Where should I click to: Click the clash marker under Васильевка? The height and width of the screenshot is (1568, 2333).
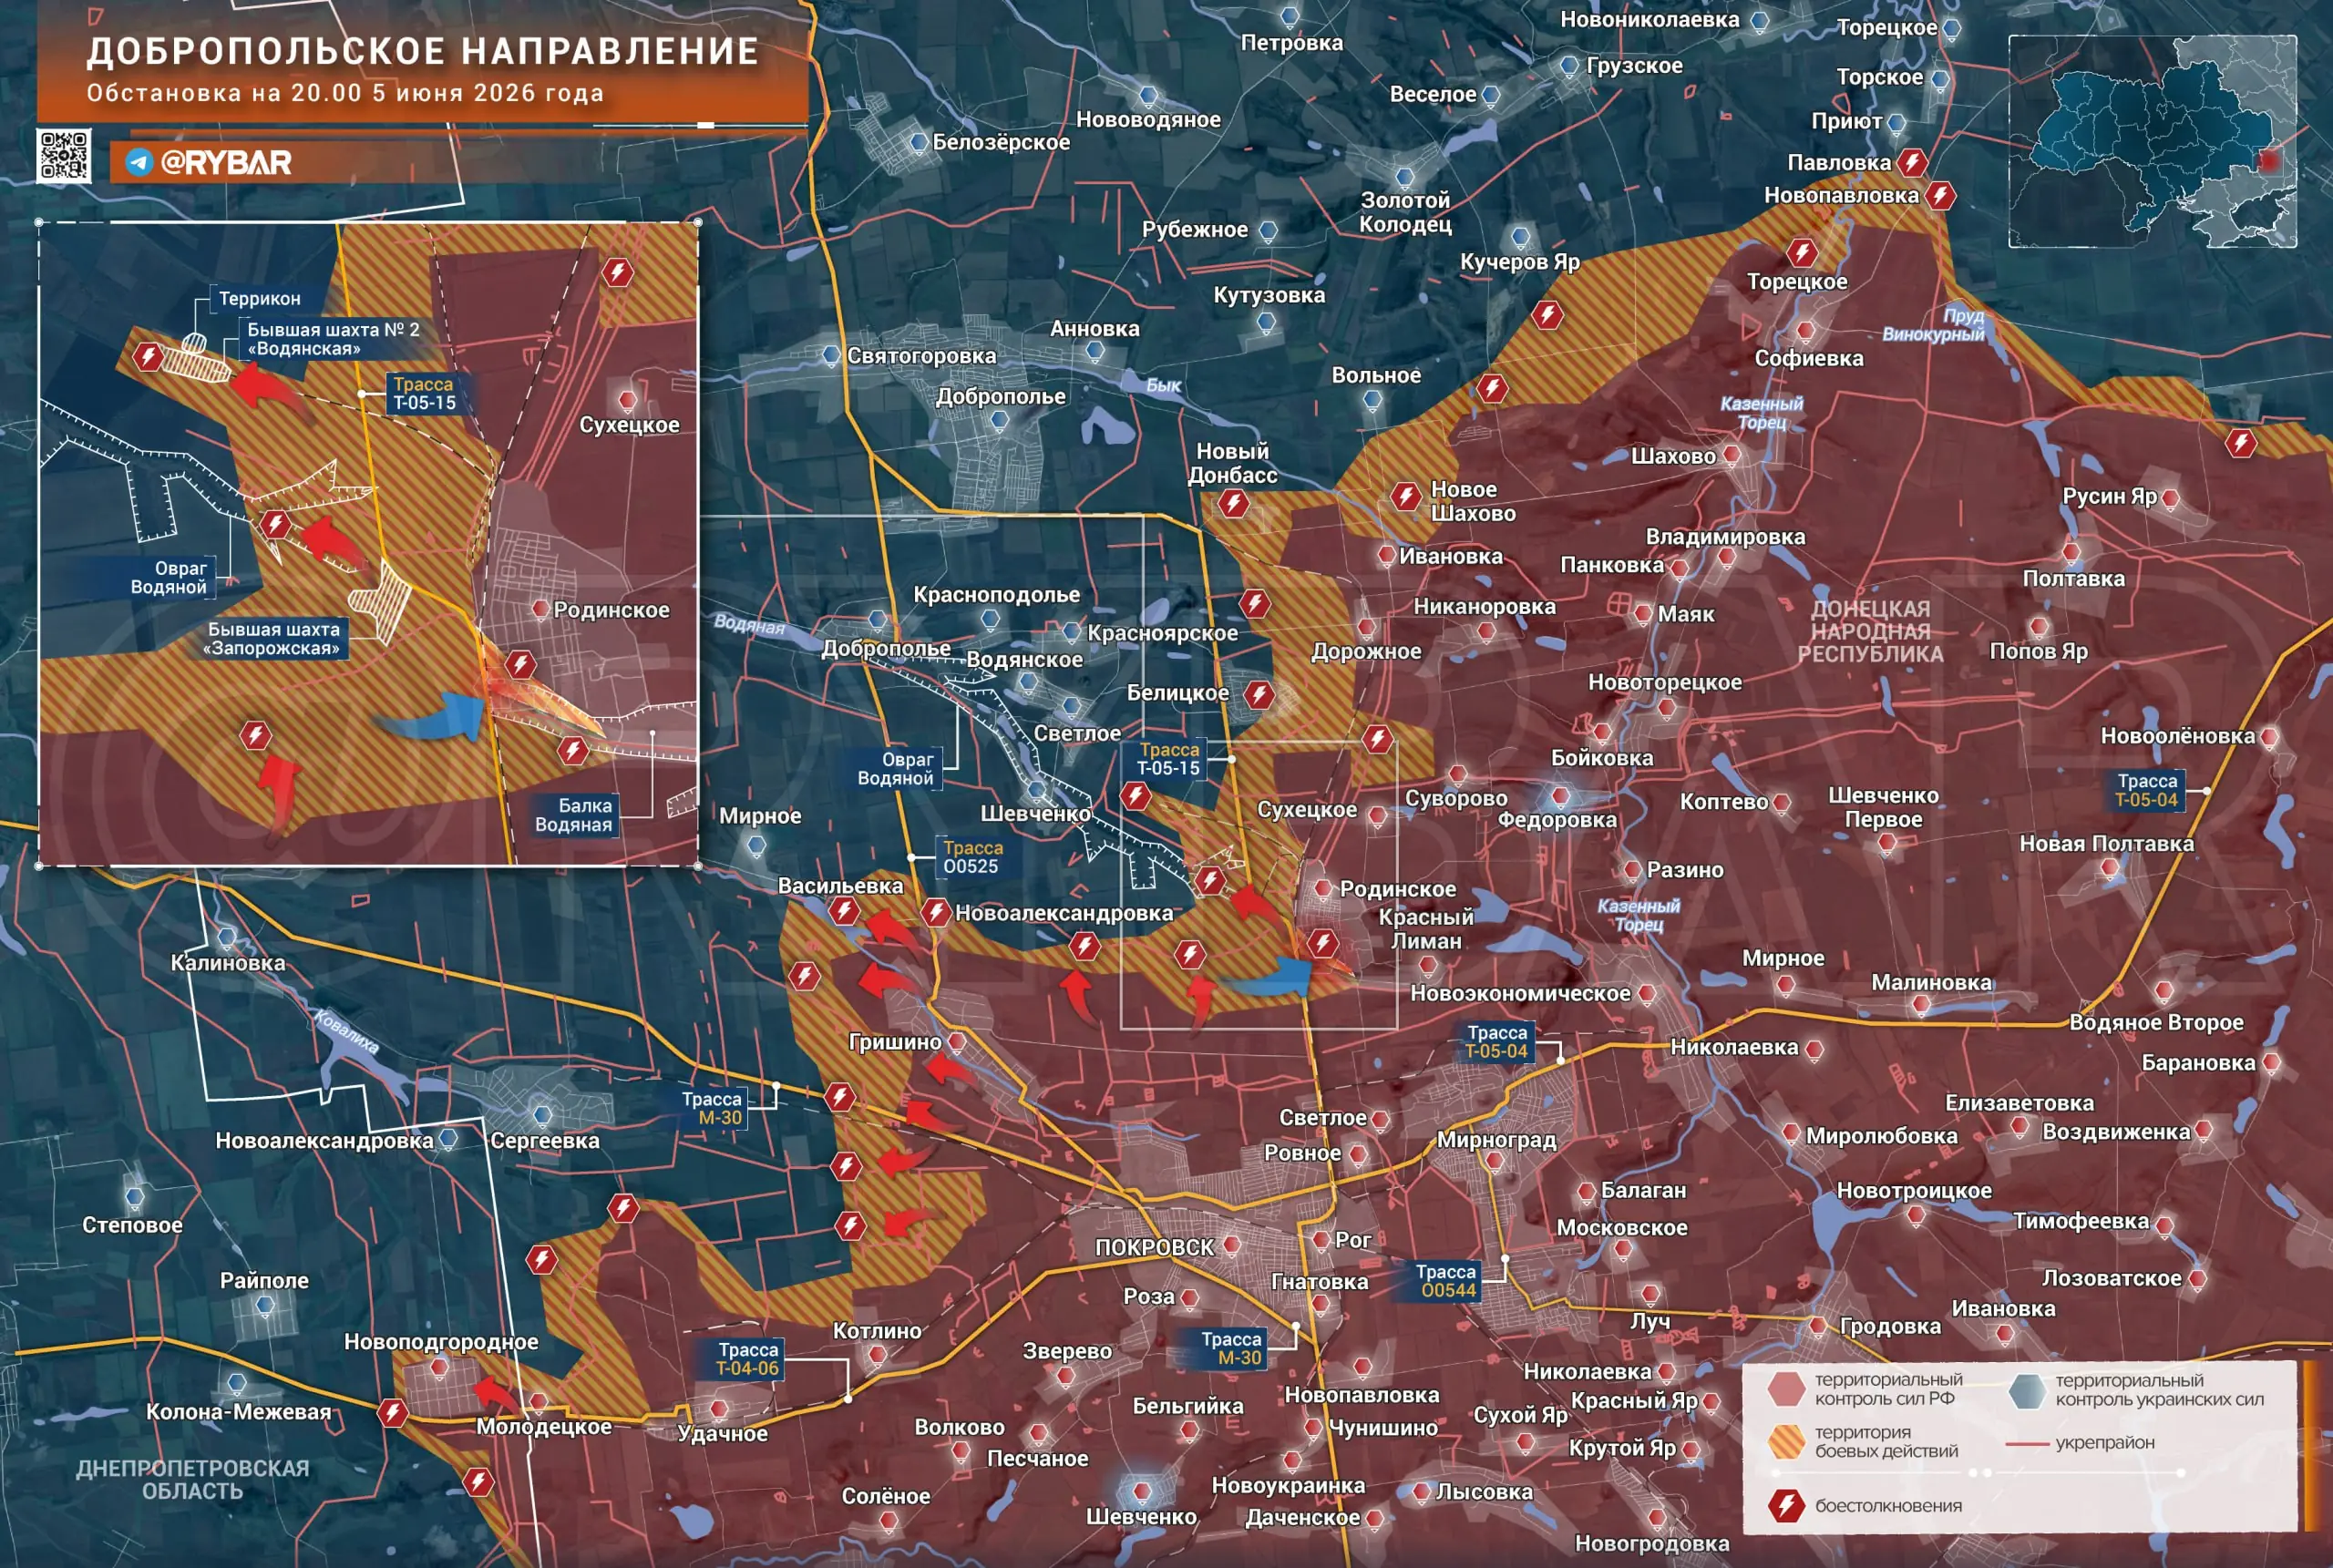pyautogui.click(x=844, y=911)
